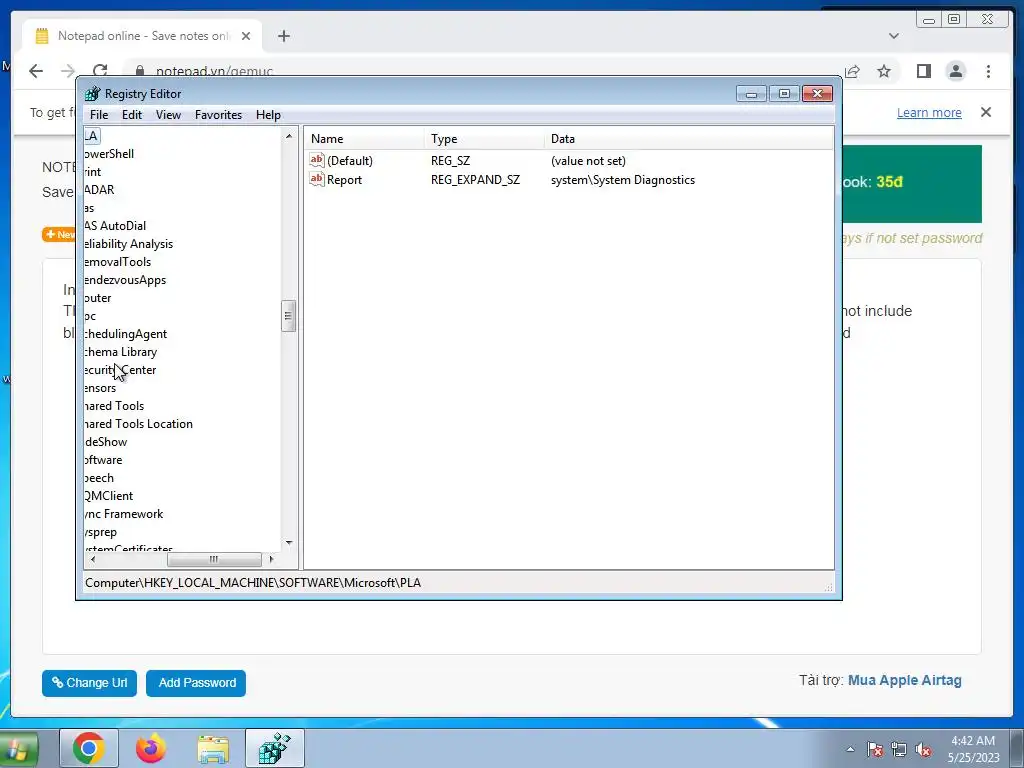Click the tree vertical scrollbar thumb
This screenshot has height=768, width=1024.
click(288, 316)
